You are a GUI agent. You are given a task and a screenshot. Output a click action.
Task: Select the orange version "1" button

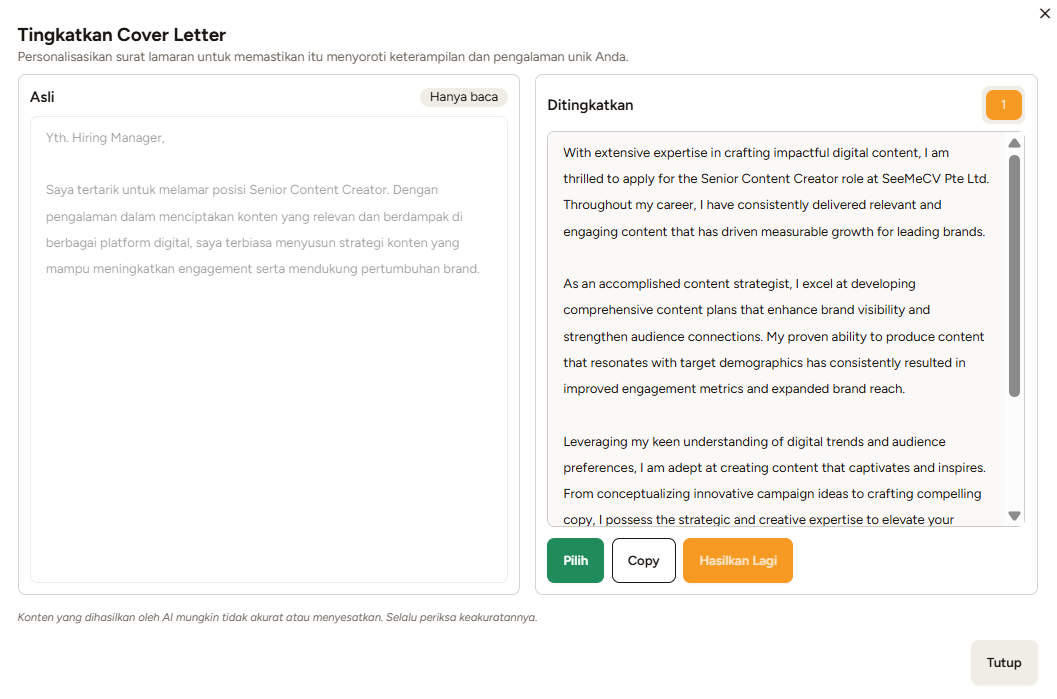coord(1003,105)
